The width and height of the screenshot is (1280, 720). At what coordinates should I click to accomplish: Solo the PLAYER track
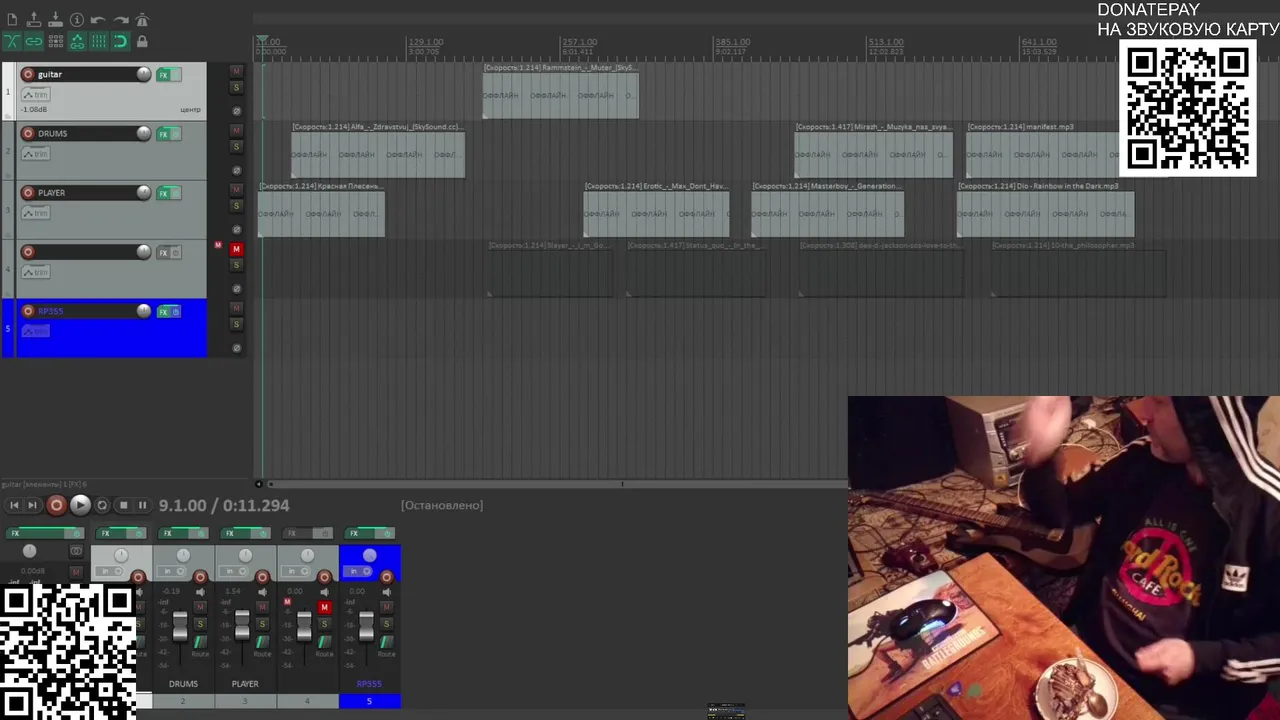[x=236, y=206]
